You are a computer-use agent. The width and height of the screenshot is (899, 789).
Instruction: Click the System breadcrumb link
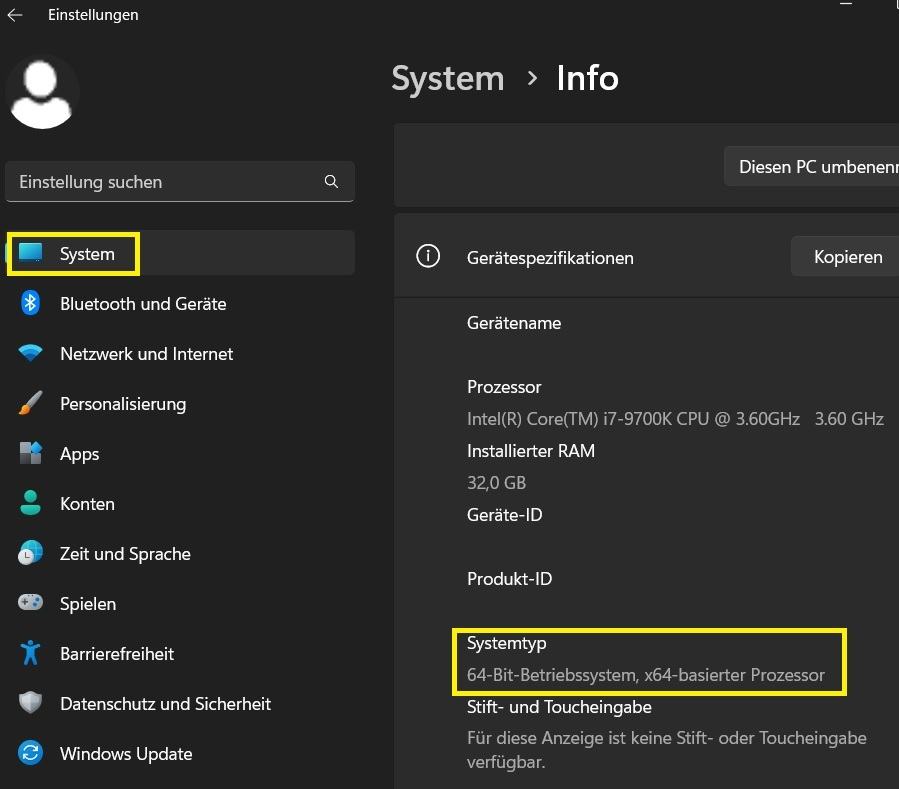(x=448, y=79)
